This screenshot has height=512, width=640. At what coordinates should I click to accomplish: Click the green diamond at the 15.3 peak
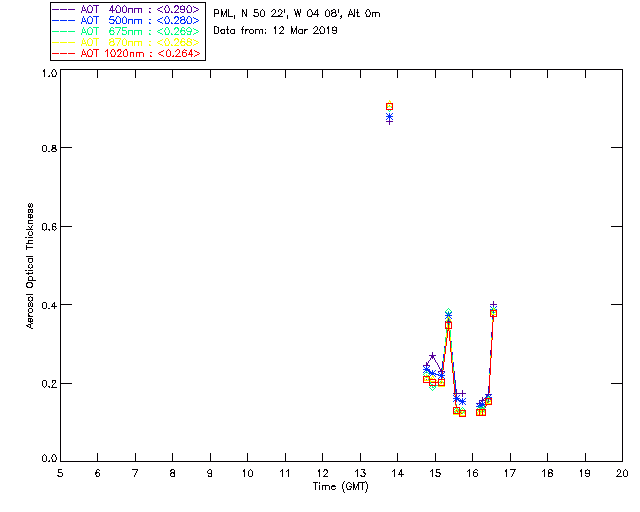pyautogui.click(x=448, y=312)
